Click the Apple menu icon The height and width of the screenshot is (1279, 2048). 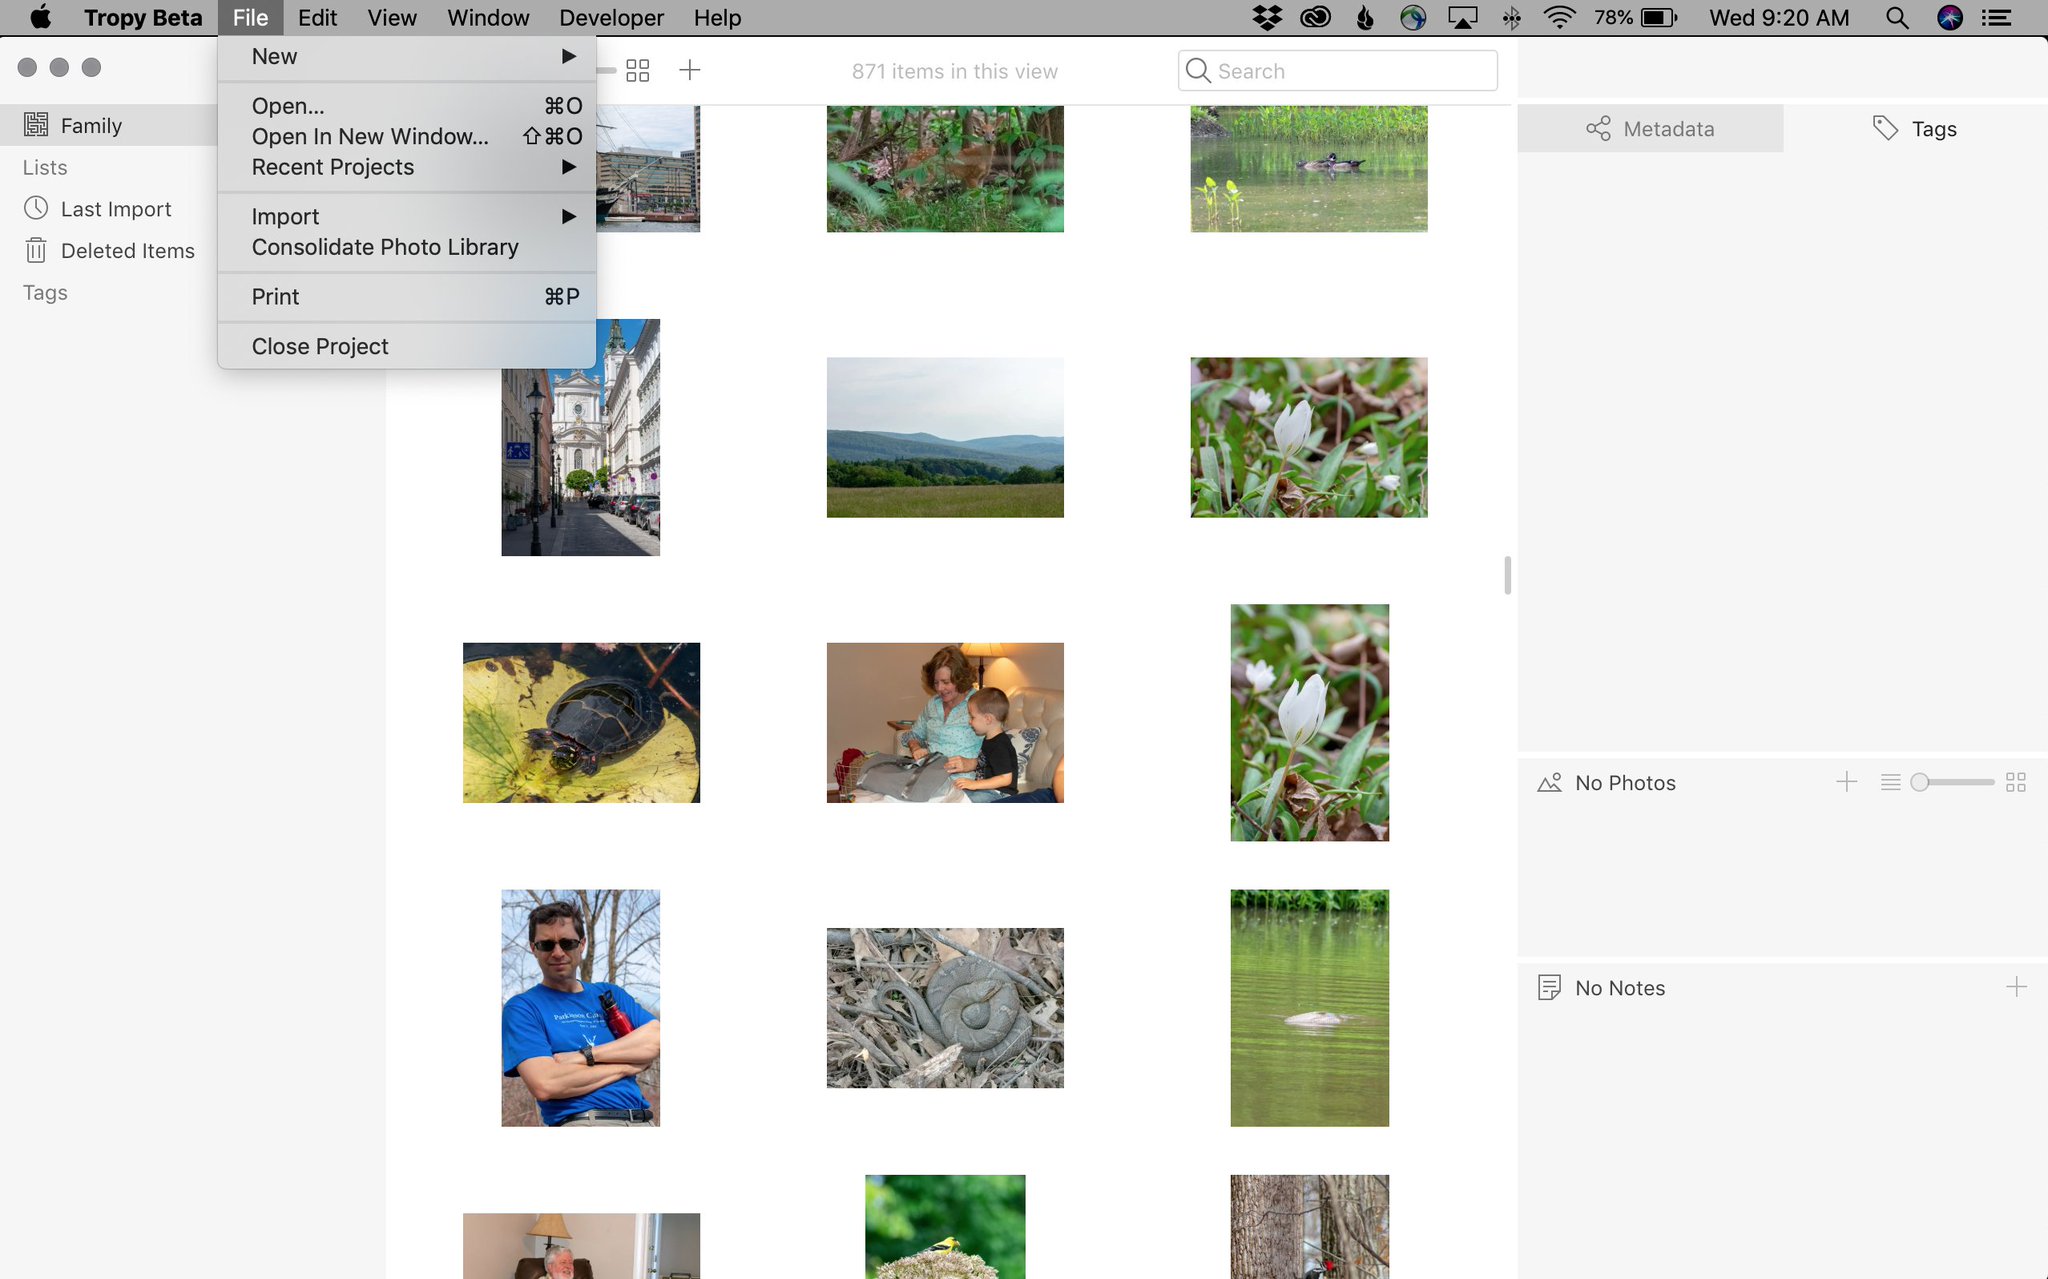point(40,17)
